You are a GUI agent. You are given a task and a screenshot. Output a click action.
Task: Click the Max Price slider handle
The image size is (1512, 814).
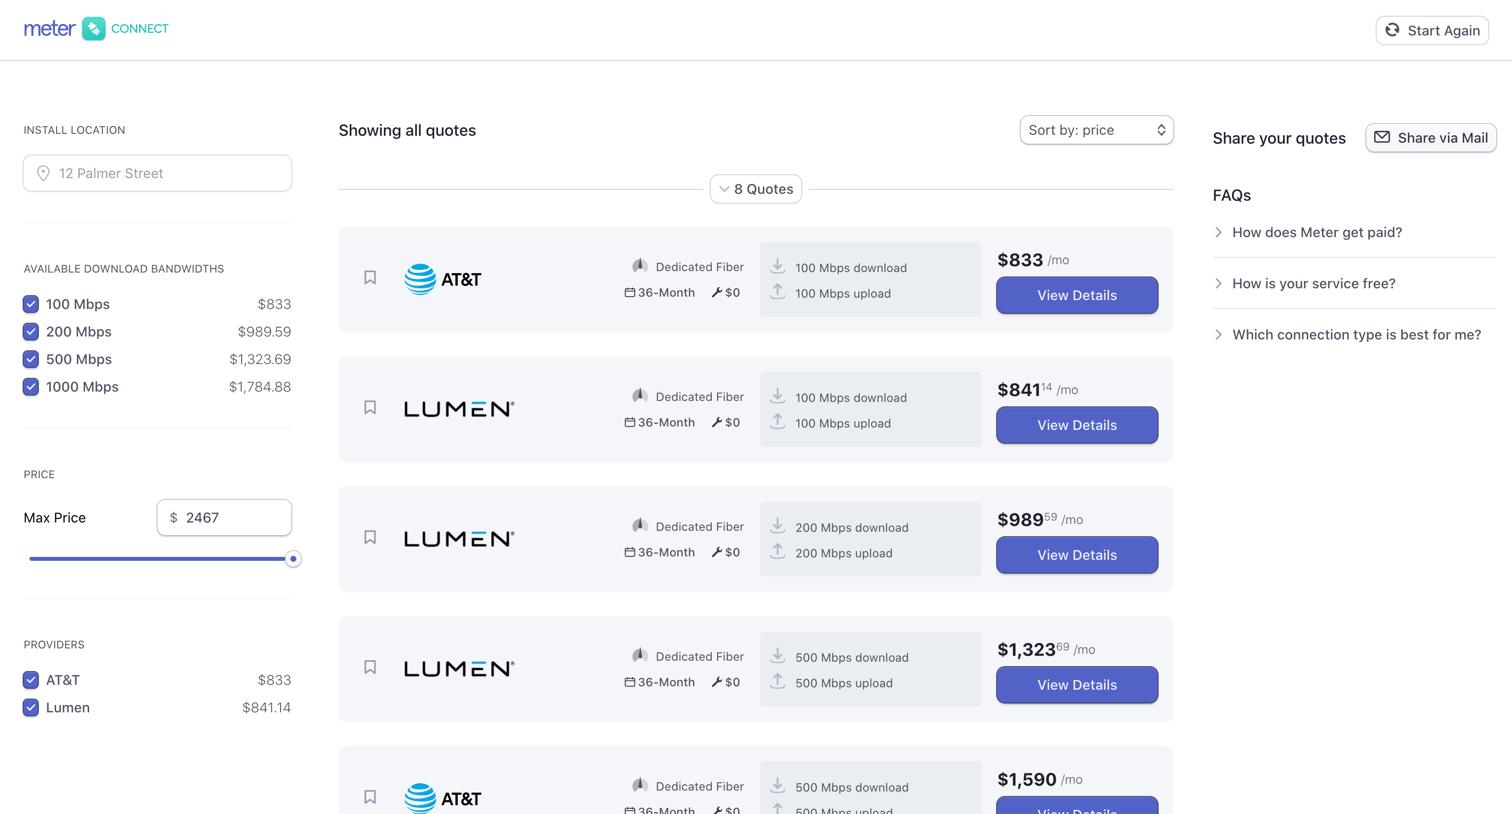coord(293,559)
